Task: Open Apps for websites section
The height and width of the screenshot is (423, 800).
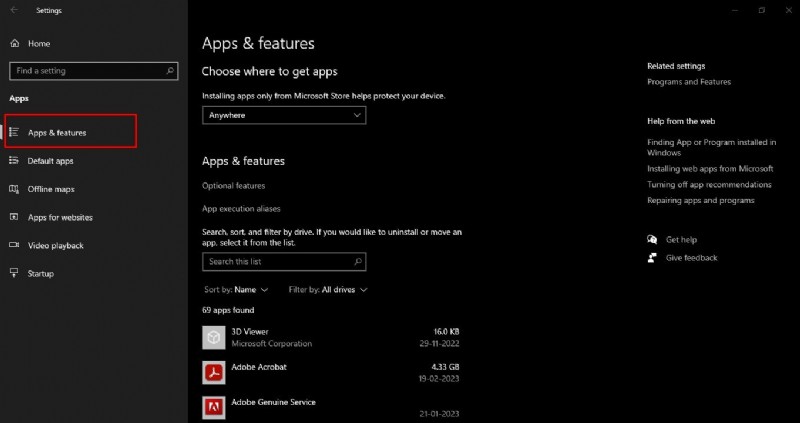Action: pyautogui.click(x=60, y=217)
